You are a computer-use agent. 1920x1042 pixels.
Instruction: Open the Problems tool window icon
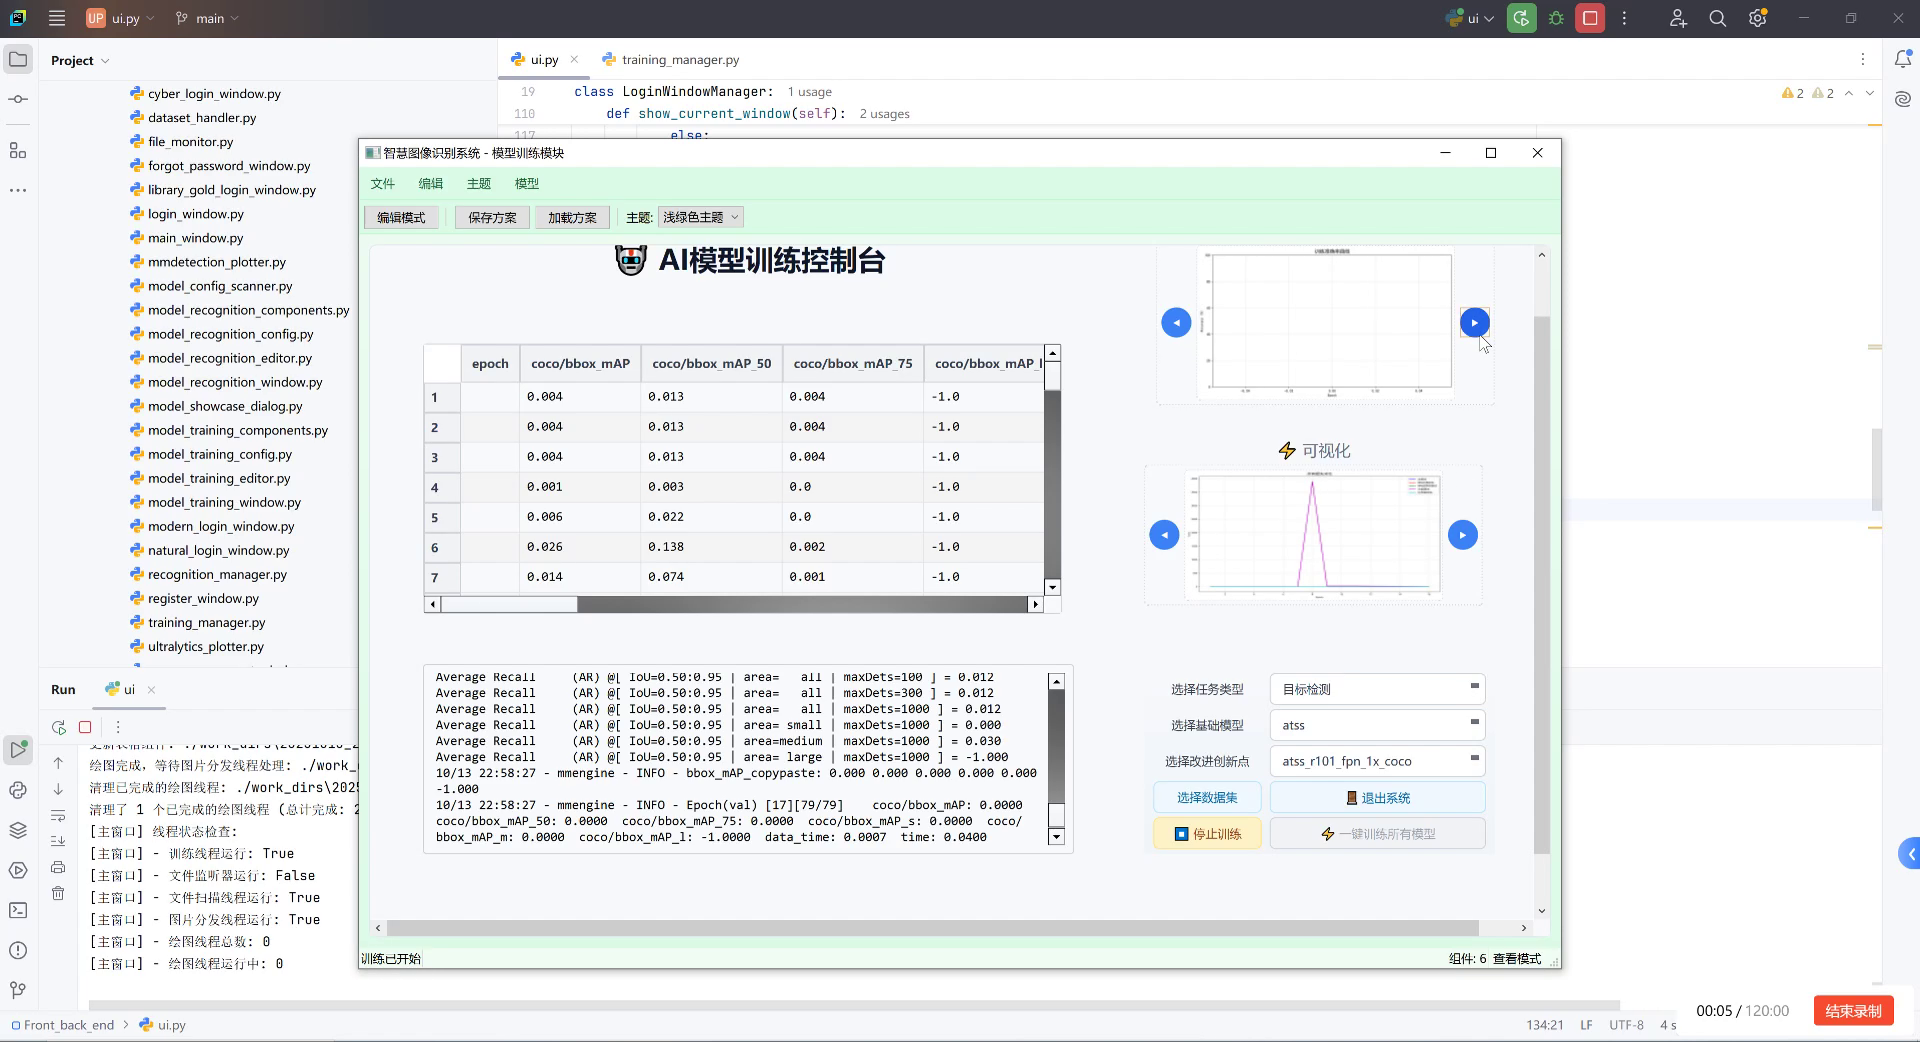pyautogui.click(x=18, y=950)
